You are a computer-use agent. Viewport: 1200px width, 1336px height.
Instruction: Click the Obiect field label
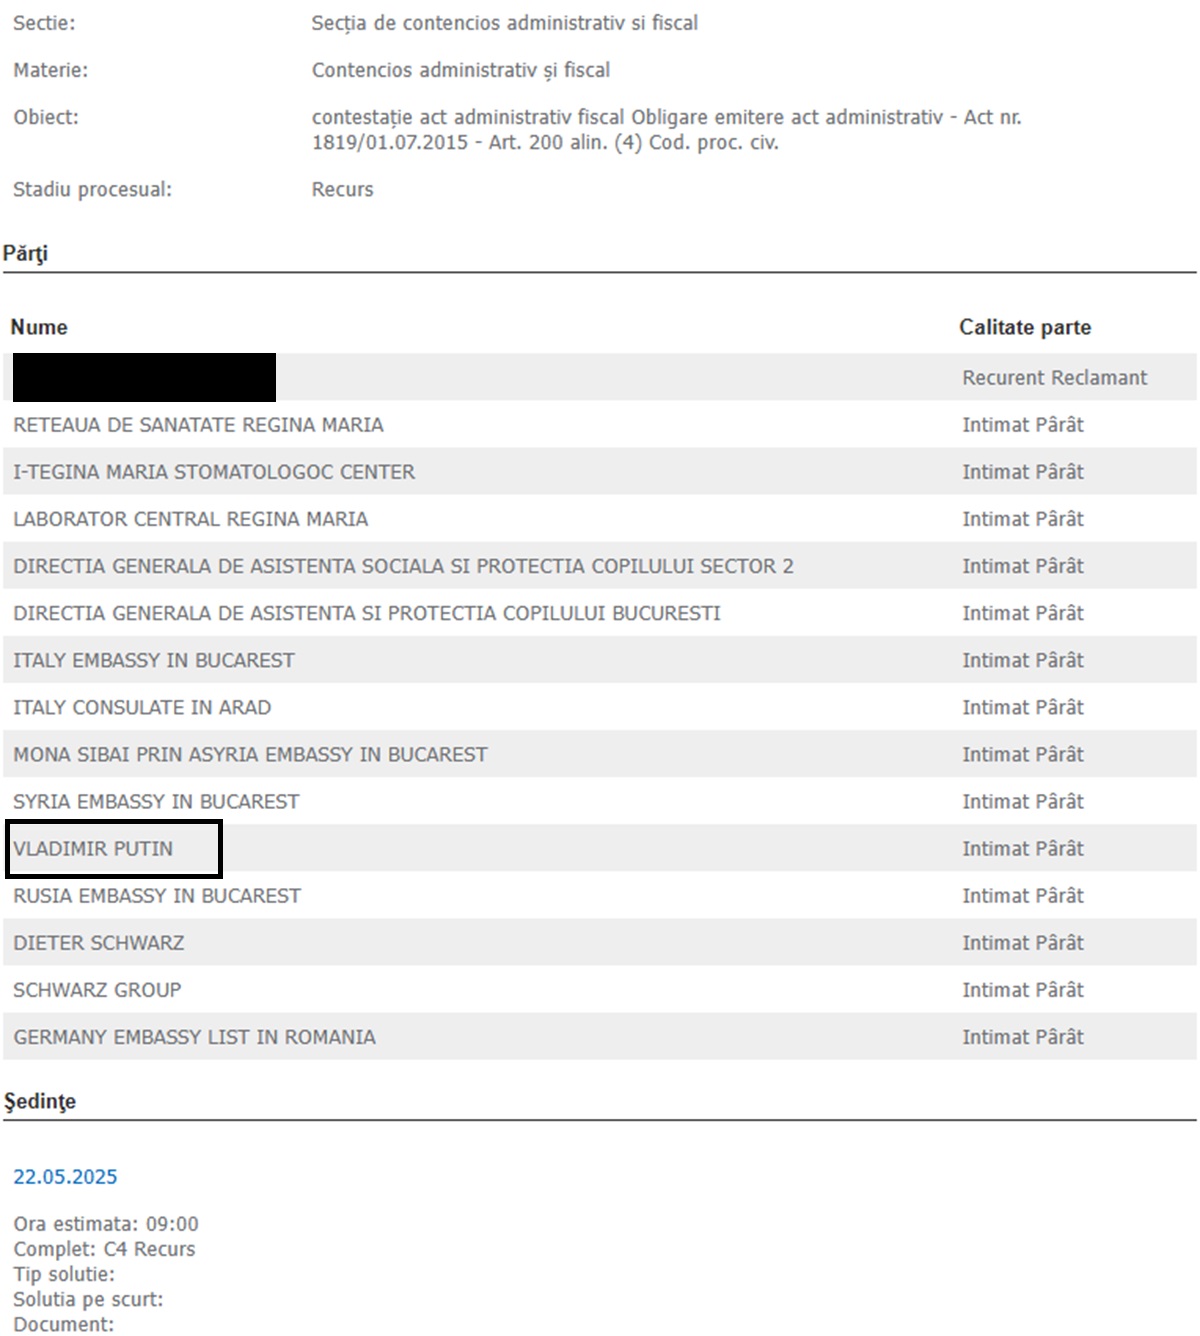46,117
